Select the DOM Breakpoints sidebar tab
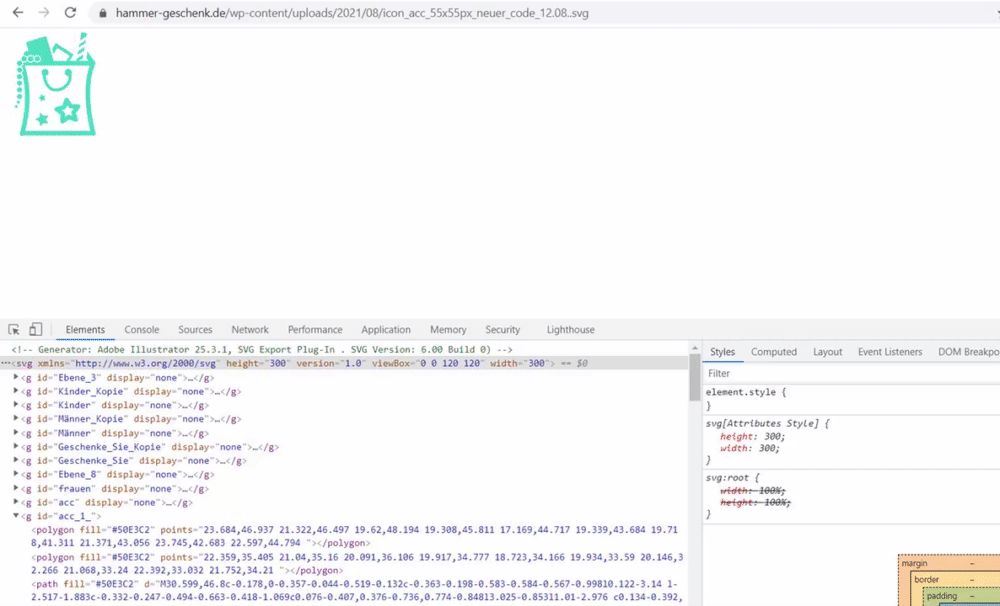This screenshot has width=1000, height=606. (x=969, y=352)
